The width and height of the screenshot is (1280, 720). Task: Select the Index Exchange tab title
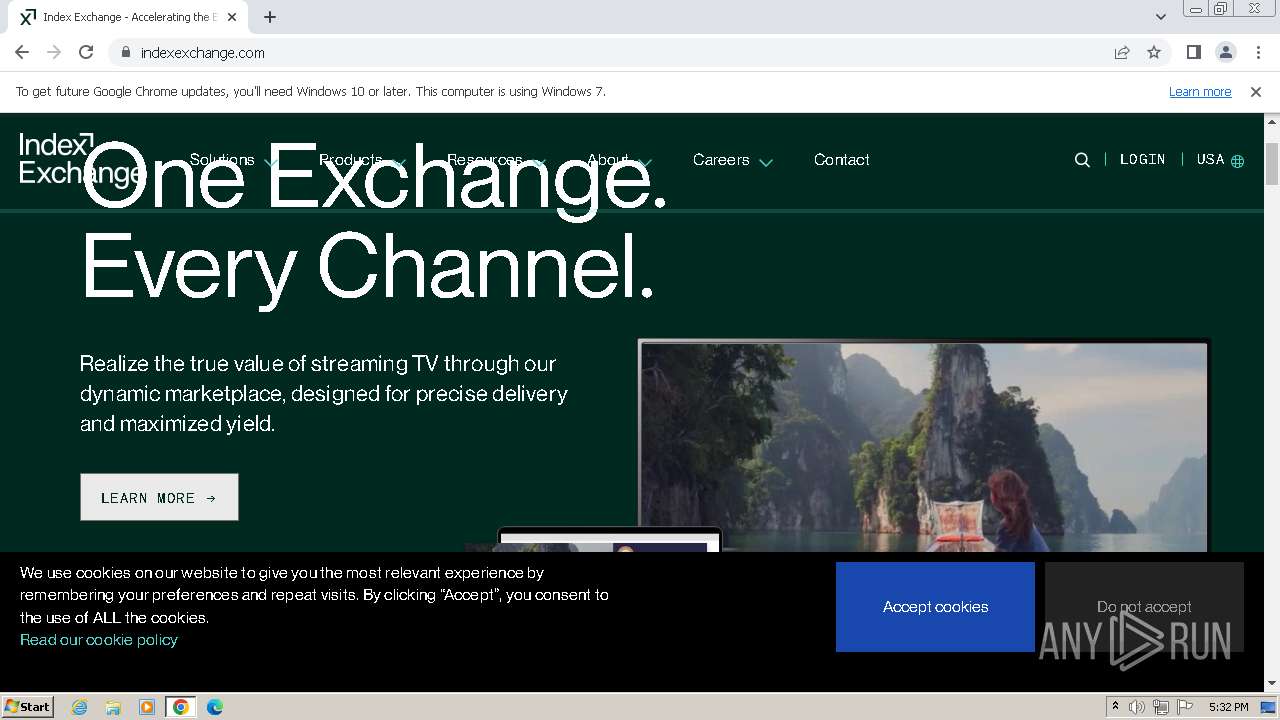(x=130, y=17)
